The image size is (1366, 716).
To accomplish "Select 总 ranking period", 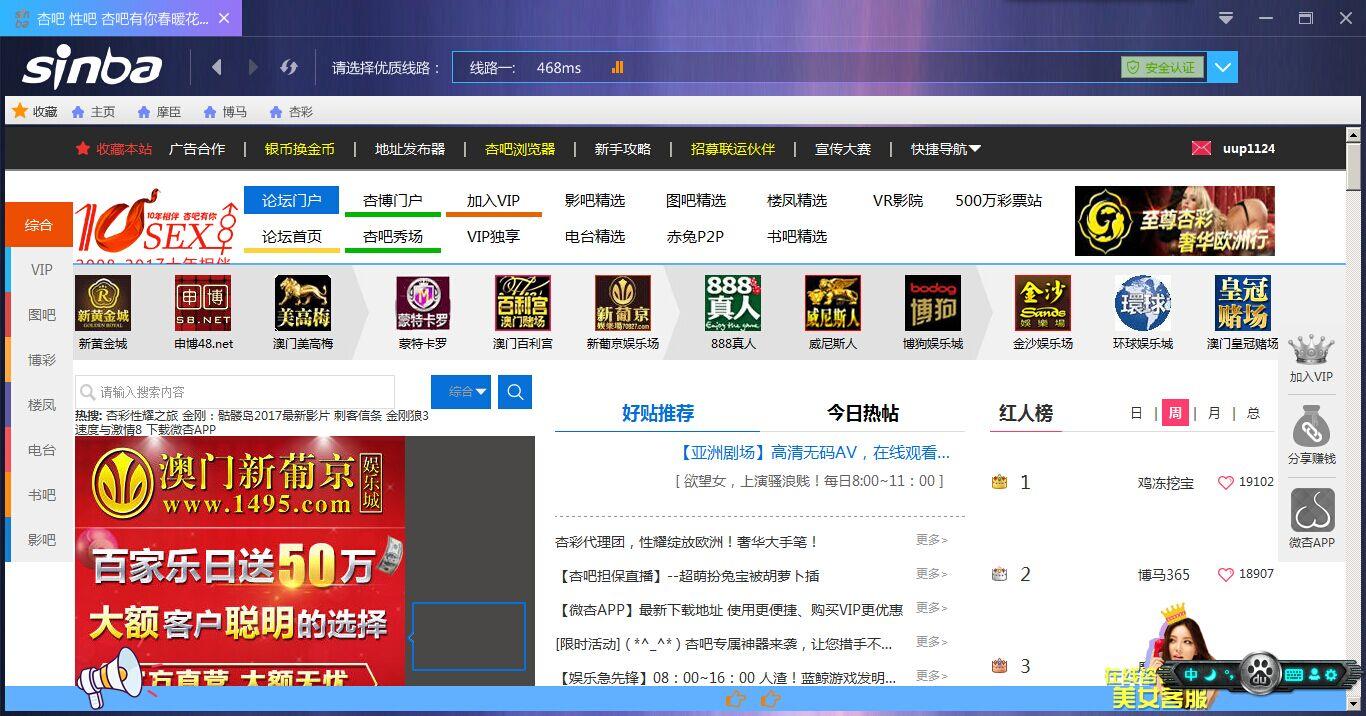I will tap(1253, 413).
